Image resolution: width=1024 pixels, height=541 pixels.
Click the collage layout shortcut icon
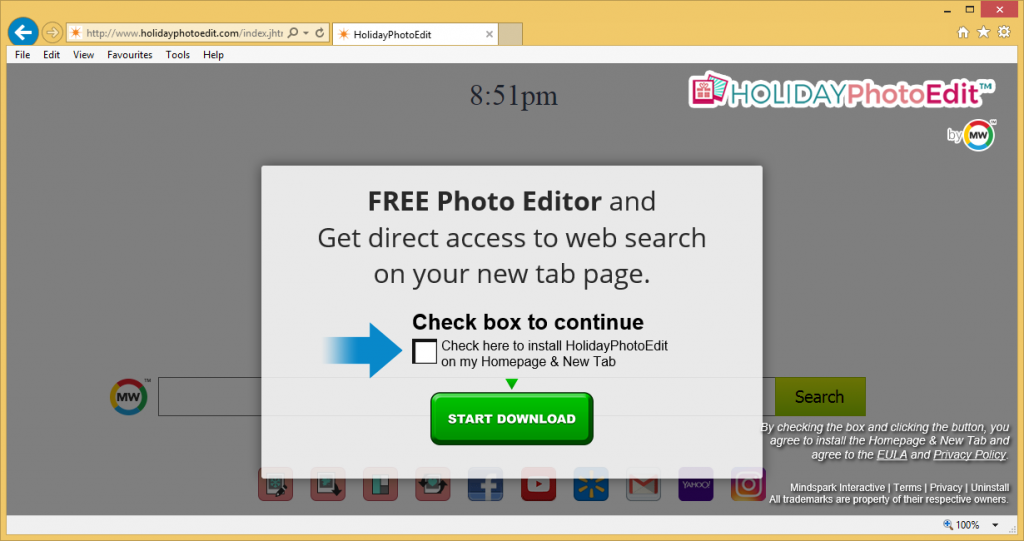[381, 485]
